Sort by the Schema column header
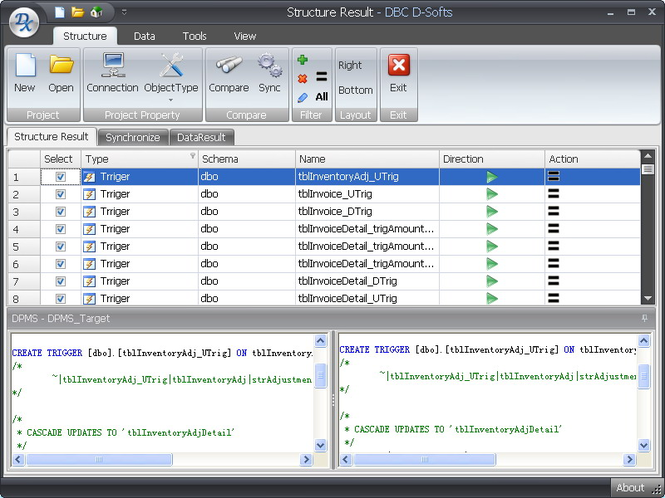Image resolution: width=665 pixels, height=498 pixels. (x=246, y=159)
